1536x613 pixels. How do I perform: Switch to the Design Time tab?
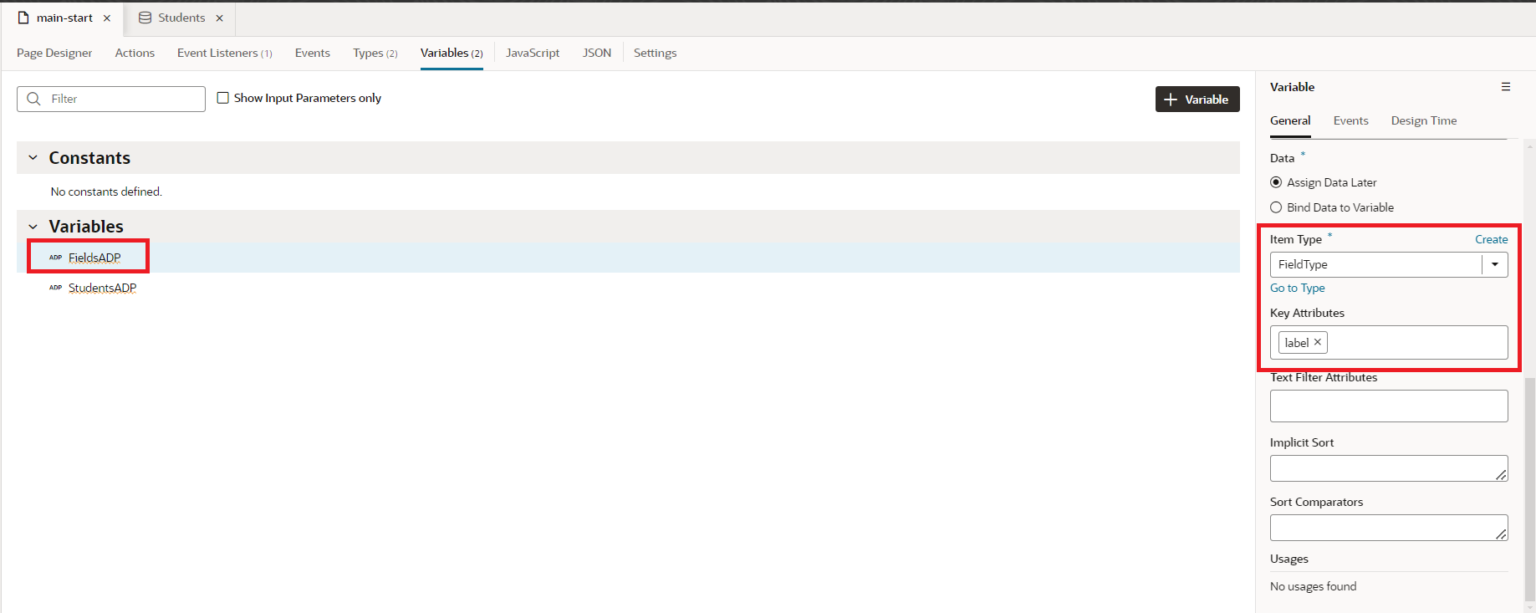point(1423,120)
